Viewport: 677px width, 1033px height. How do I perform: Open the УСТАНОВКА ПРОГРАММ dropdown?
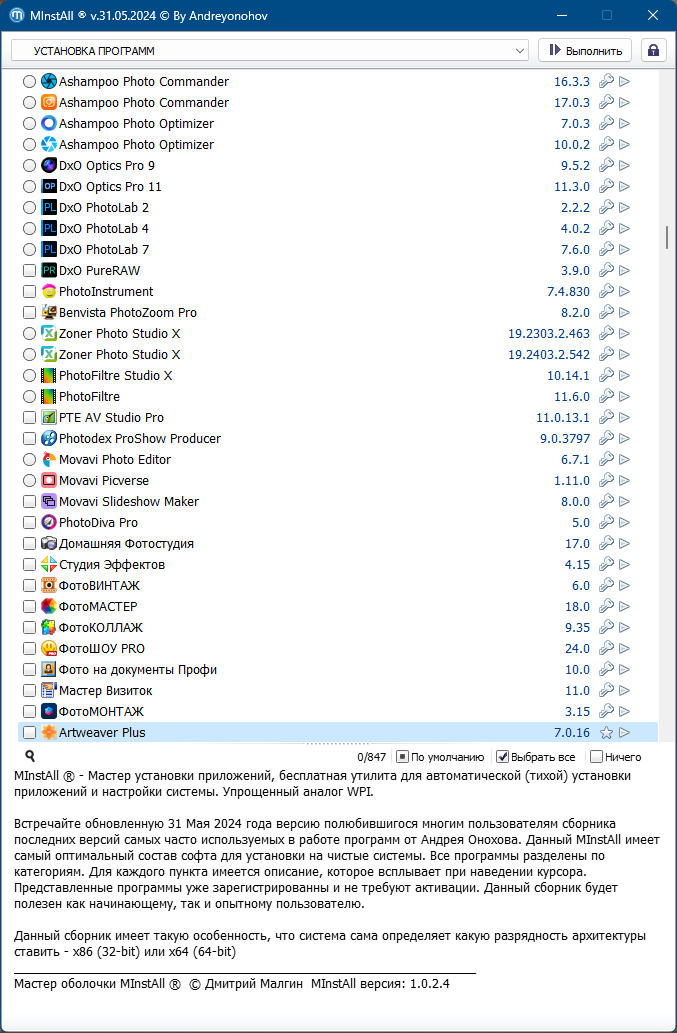[x=270, y=51]
